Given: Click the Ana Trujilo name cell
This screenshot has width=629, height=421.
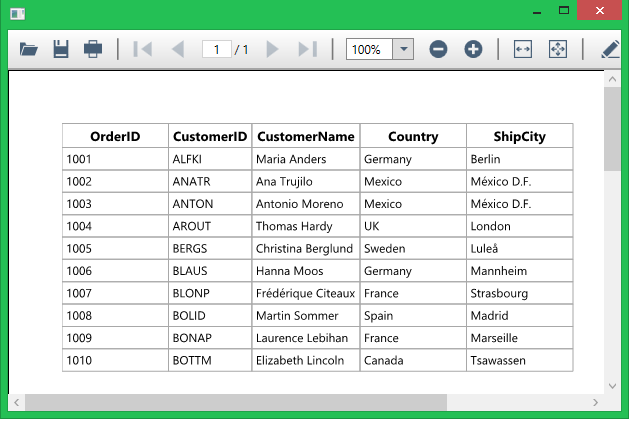Looking at the screenshot, I should coord(306,181).
